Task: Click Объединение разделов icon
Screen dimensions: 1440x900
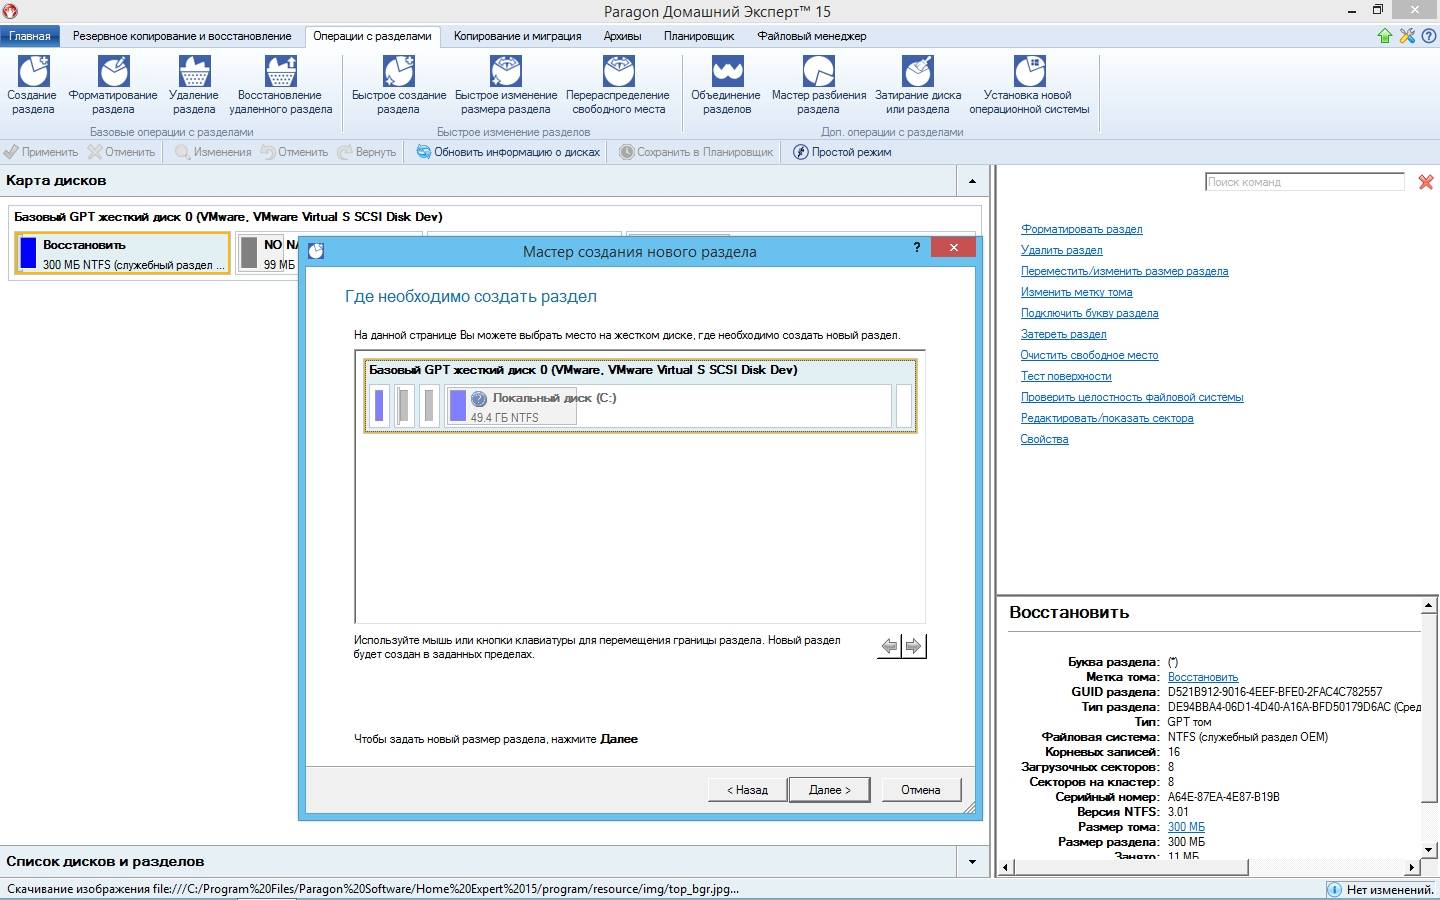Action: pyautogui.click(x=727, y=72)
